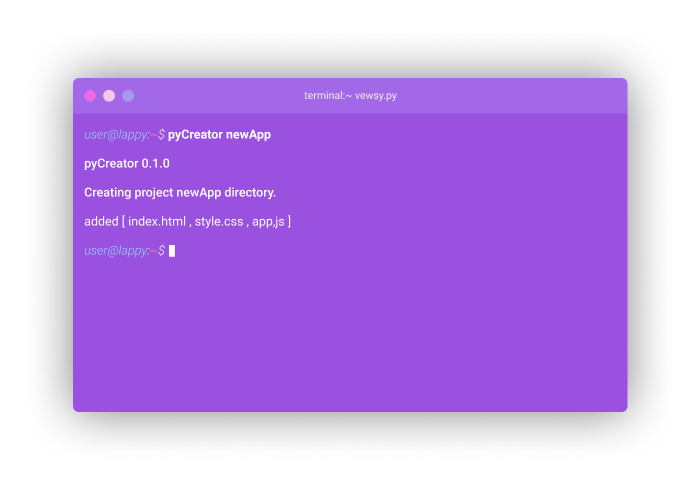
Task: Click the 'app.js' filename in output
Action: coord(268,221)
